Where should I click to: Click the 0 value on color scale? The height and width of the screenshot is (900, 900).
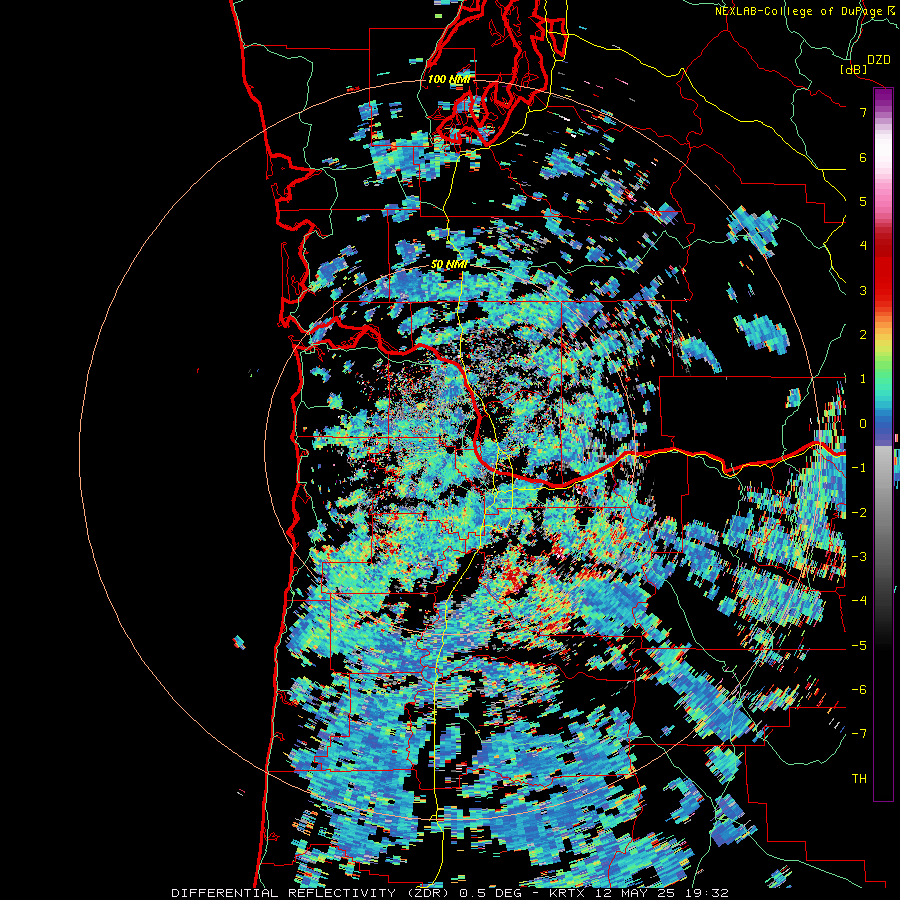863,424
